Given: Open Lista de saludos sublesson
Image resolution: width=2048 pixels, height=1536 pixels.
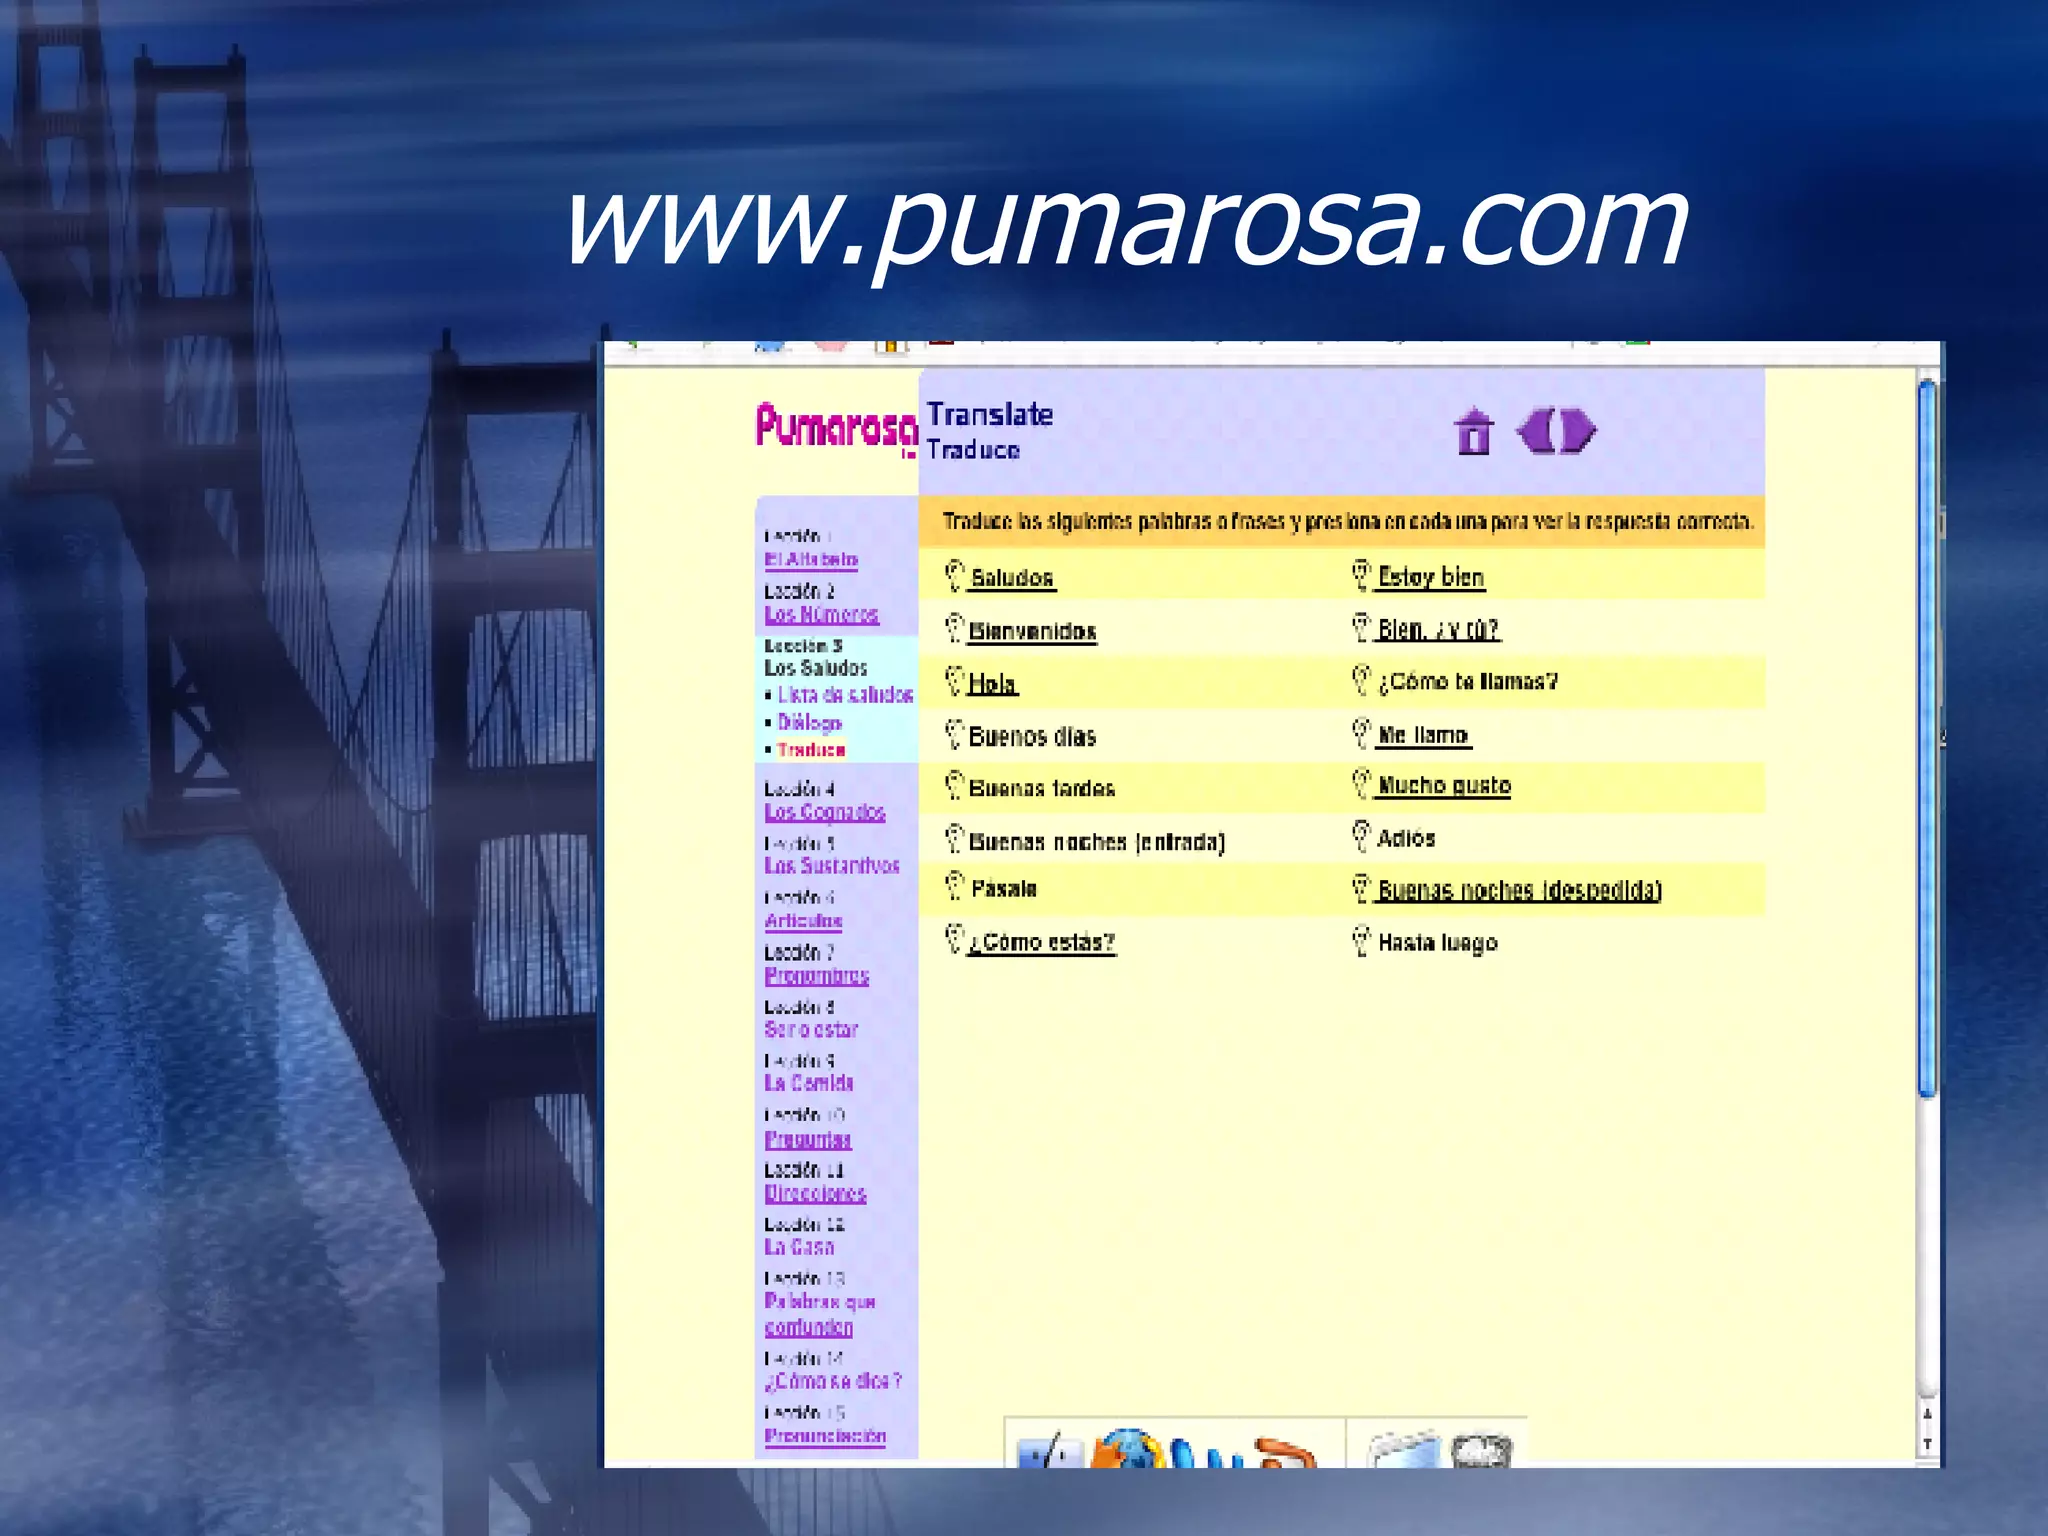Looking at the screenshot, I should 845,695.
